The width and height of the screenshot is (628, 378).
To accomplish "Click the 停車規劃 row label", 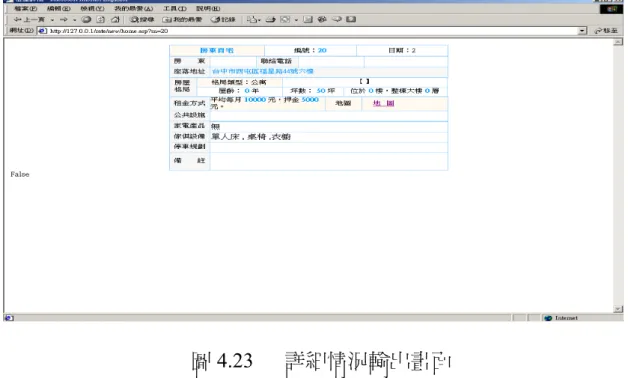I will point(189,147).
